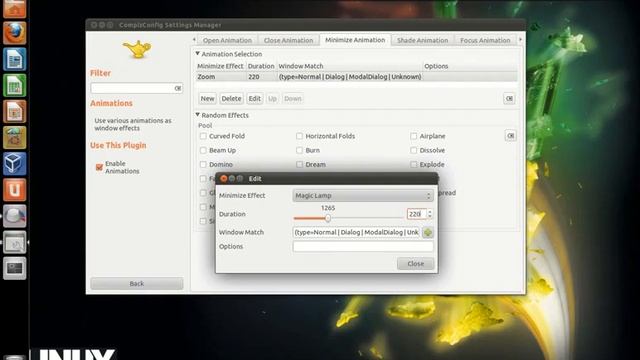Click the Duration value field showing 220

(x=416, y=214)
